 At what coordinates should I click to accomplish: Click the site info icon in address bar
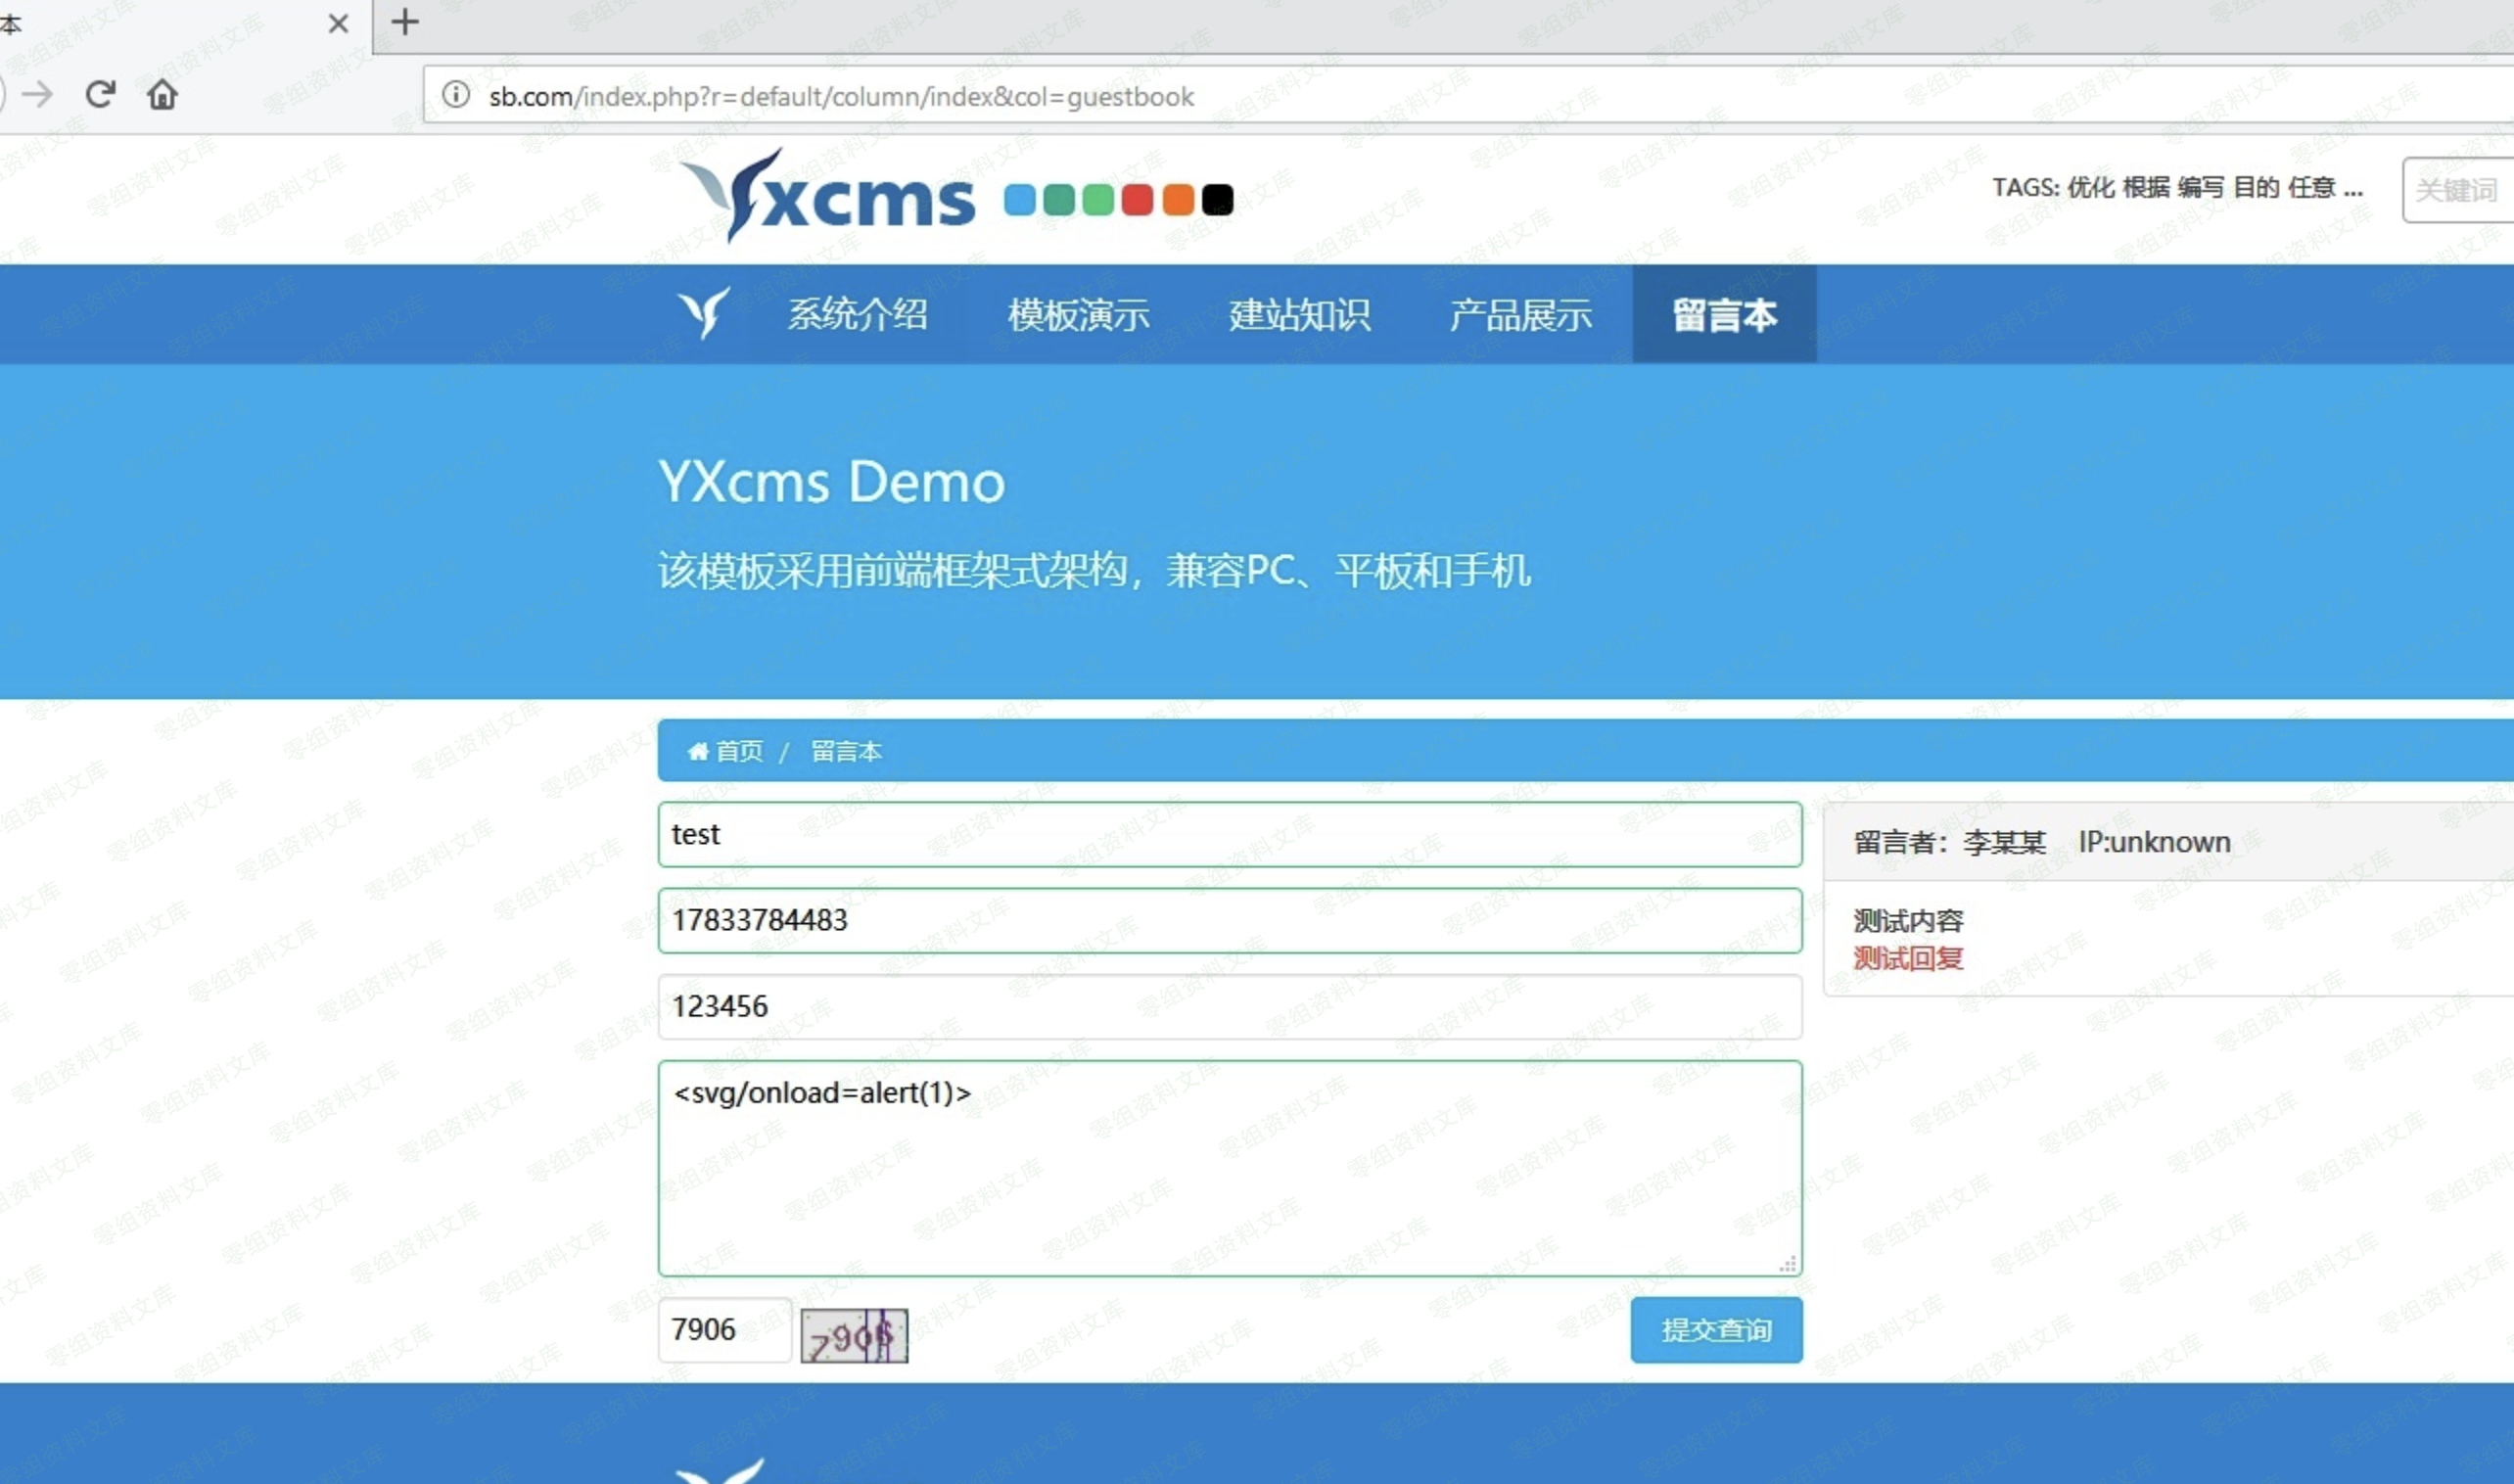click(x=456, y=95)
